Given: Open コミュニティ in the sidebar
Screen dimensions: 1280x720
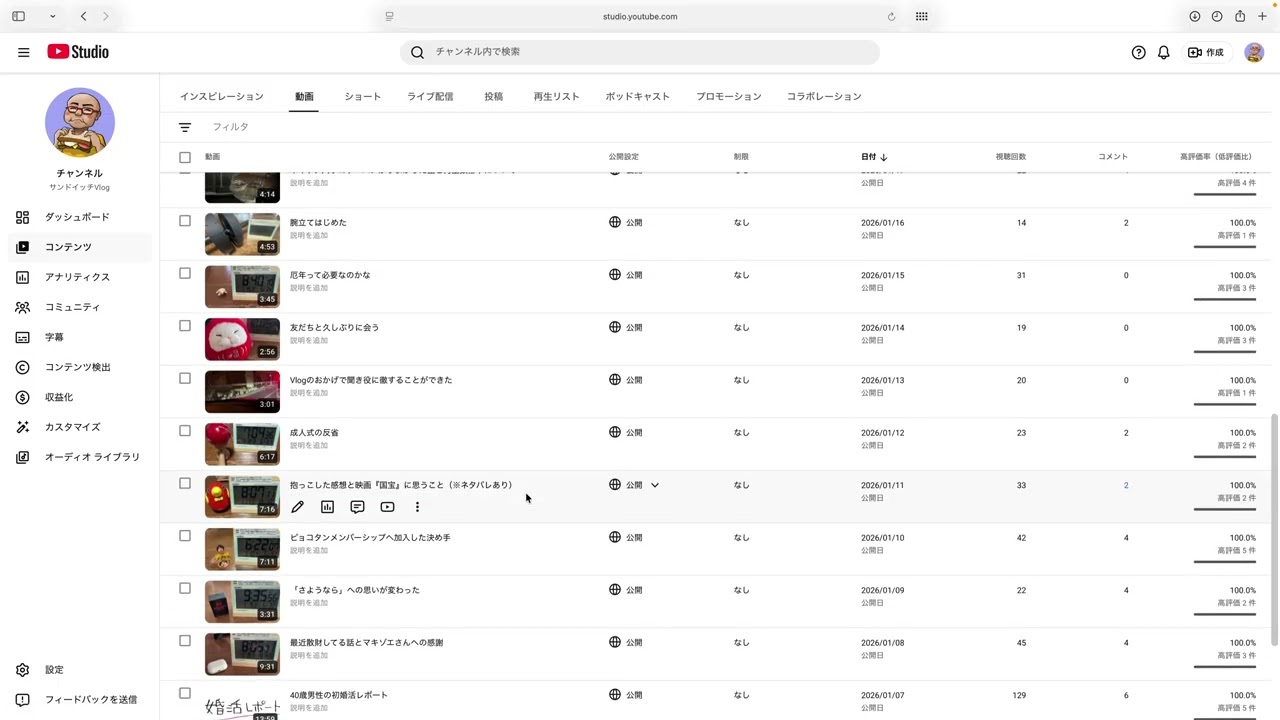Looking at the screenshot, I should click(80, 307).
